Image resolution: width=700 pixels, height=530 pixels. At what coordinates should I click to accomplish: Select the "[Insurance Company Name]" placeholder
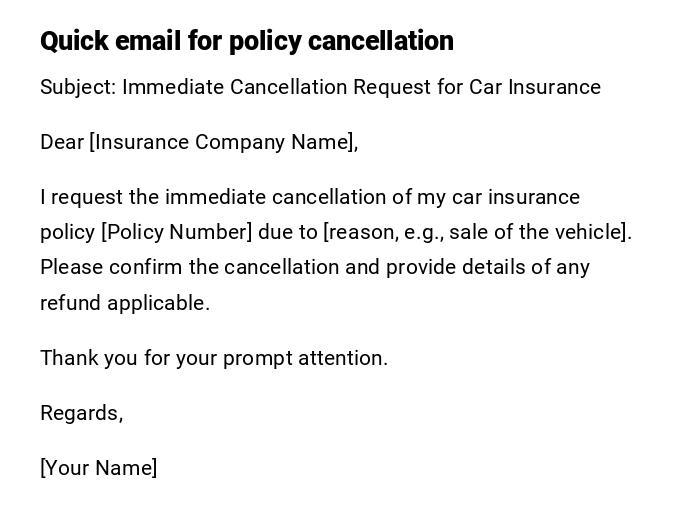[x=223, y=142]
